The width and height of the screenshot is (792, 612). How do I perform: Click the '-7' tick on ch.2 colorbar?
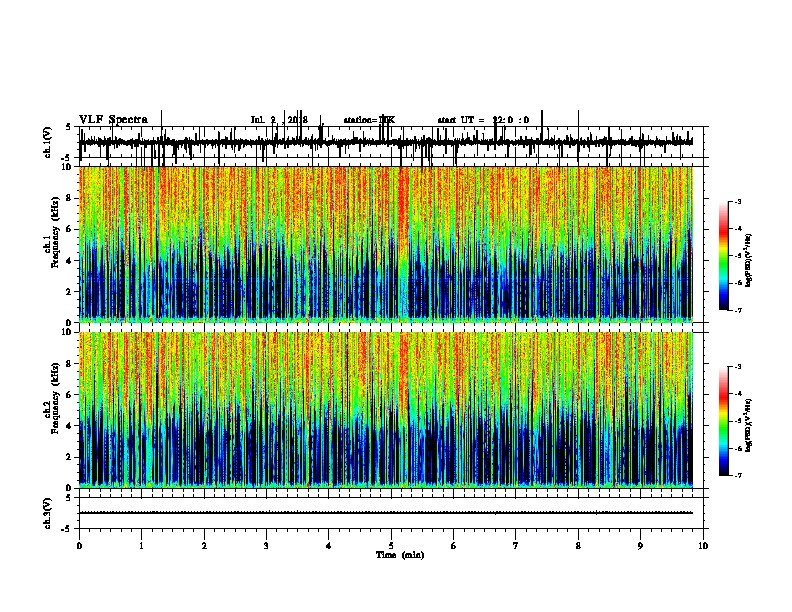pyautogui.click(x=738, y=475)
